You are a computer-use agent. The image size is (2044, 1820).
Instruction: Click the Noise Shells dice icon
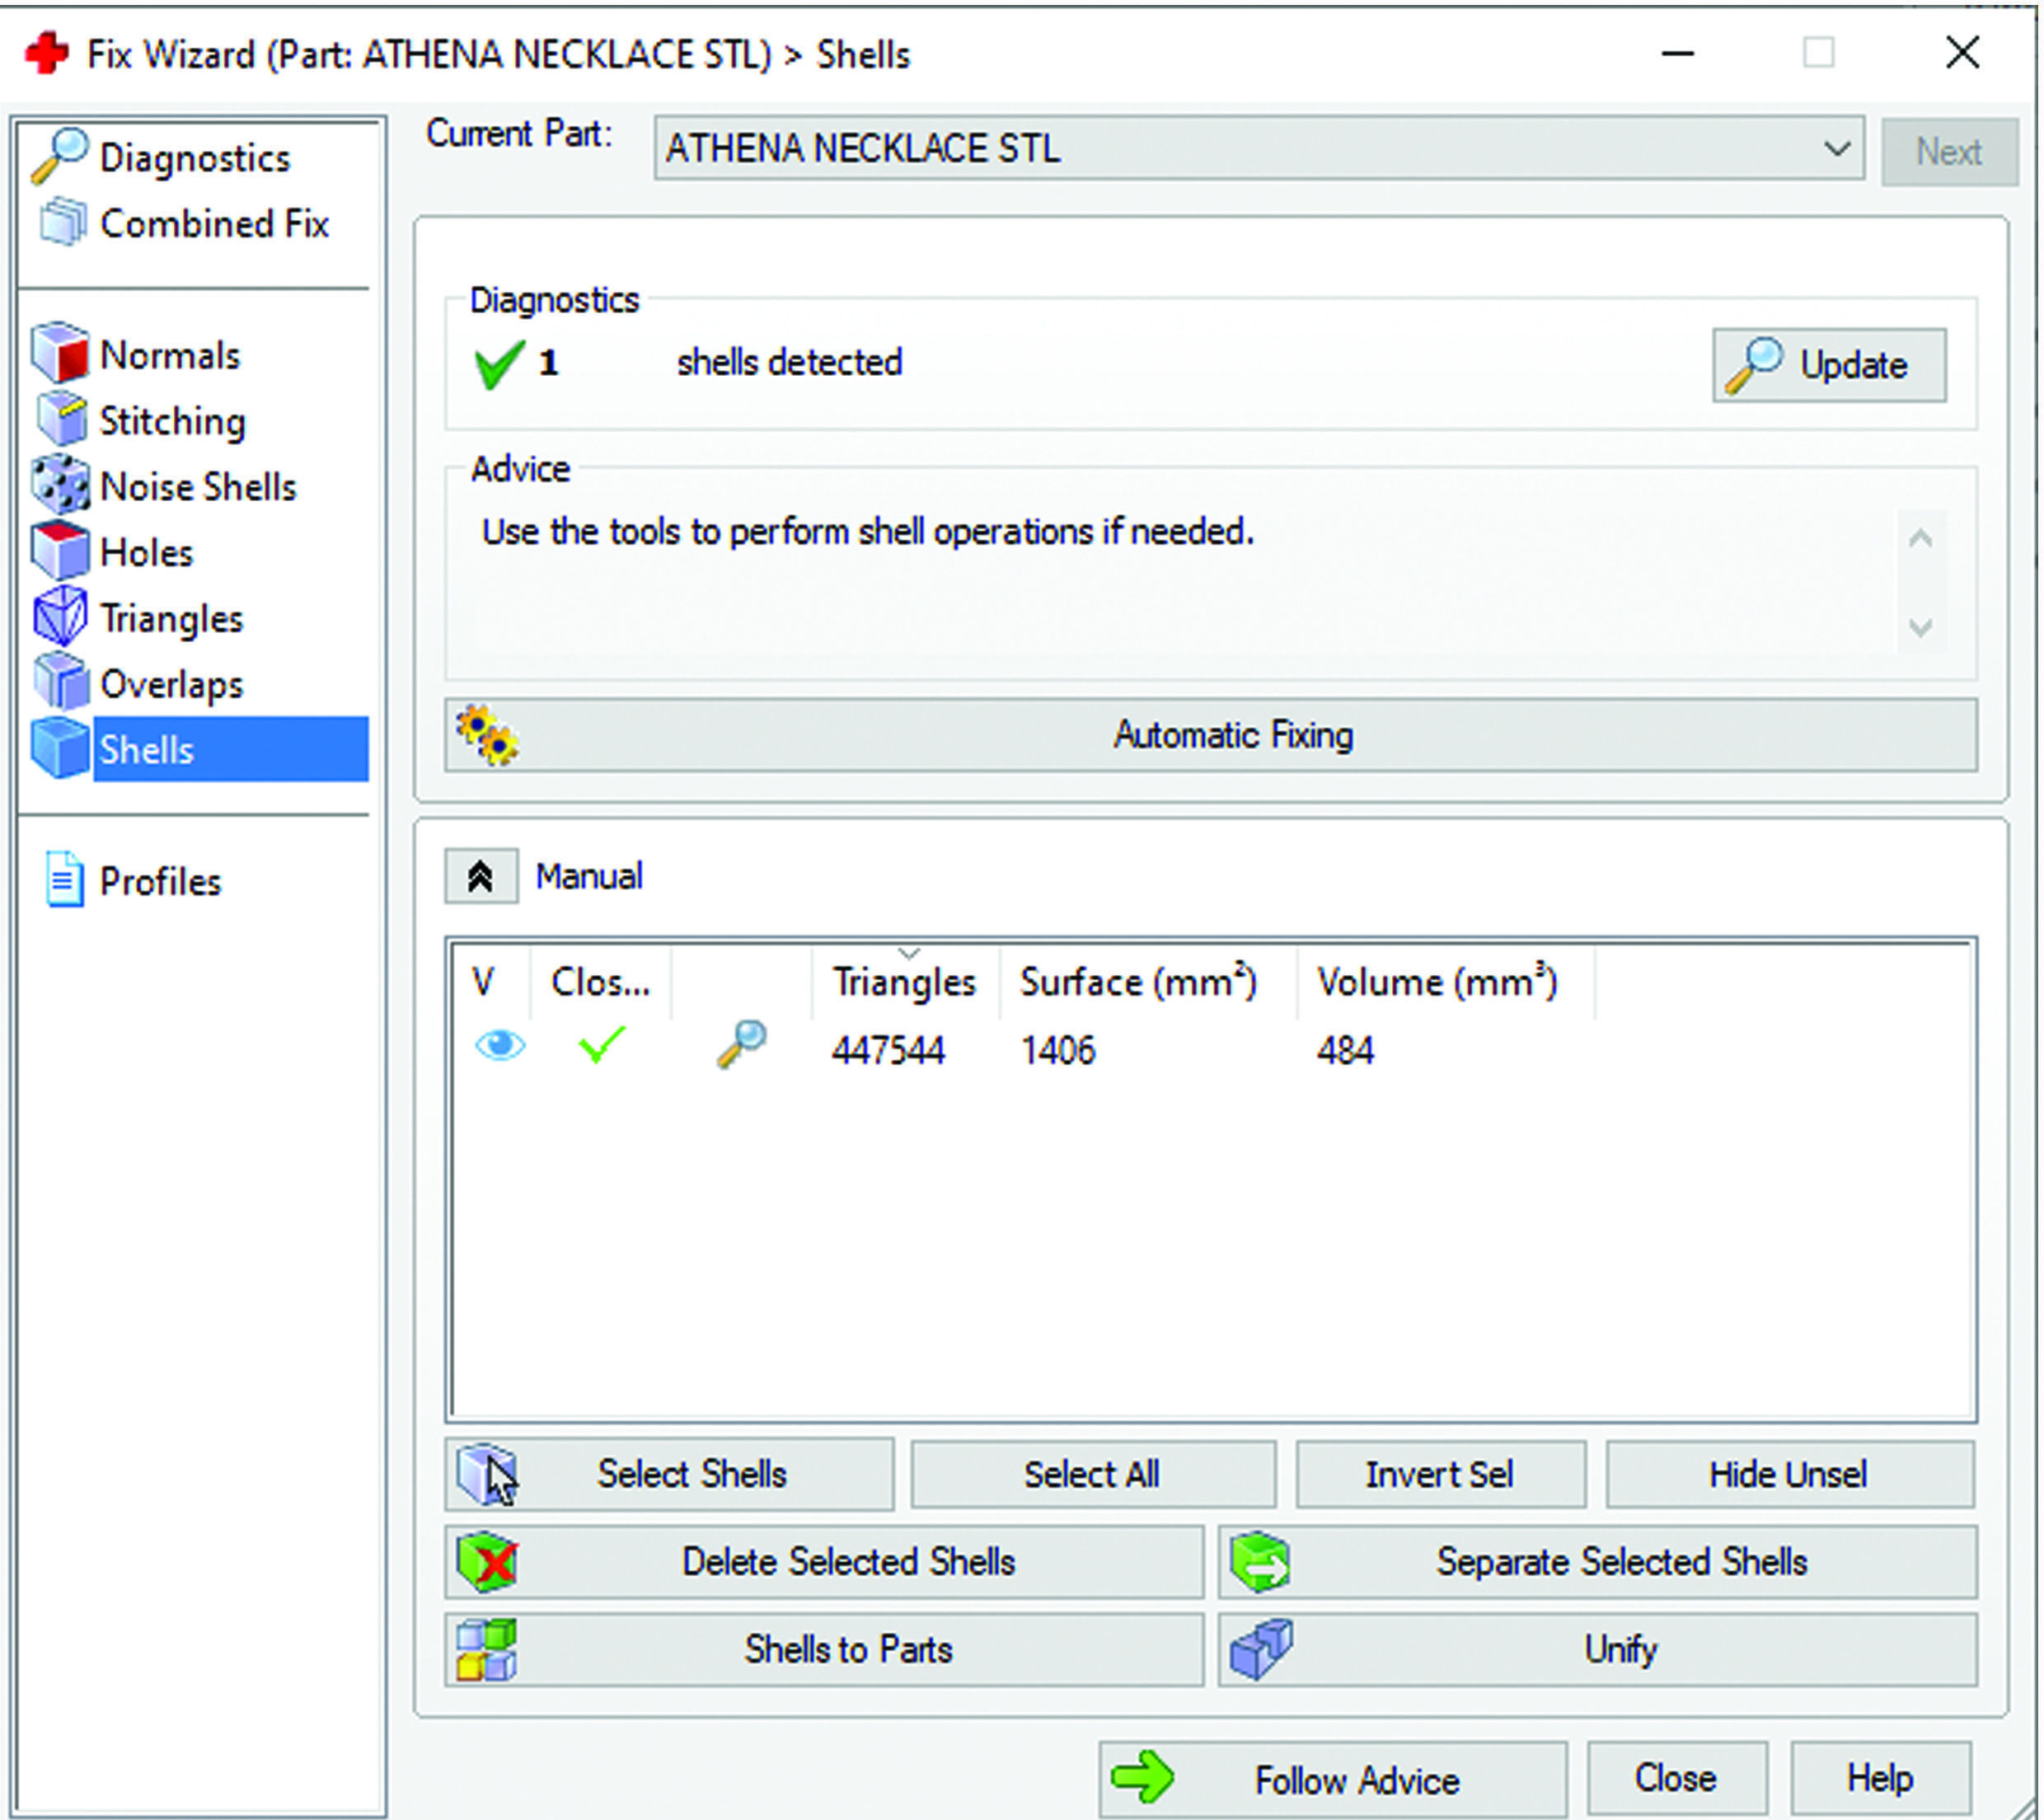[x=60, y=485]
